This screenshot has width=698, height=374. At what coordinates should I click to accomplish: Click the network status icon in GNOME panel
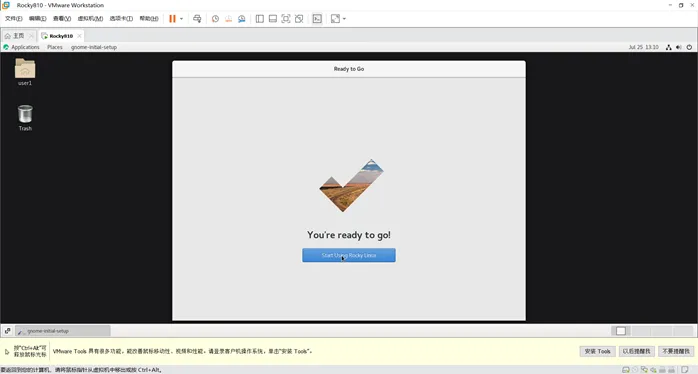pyautogui.click(x=668, y=47)
